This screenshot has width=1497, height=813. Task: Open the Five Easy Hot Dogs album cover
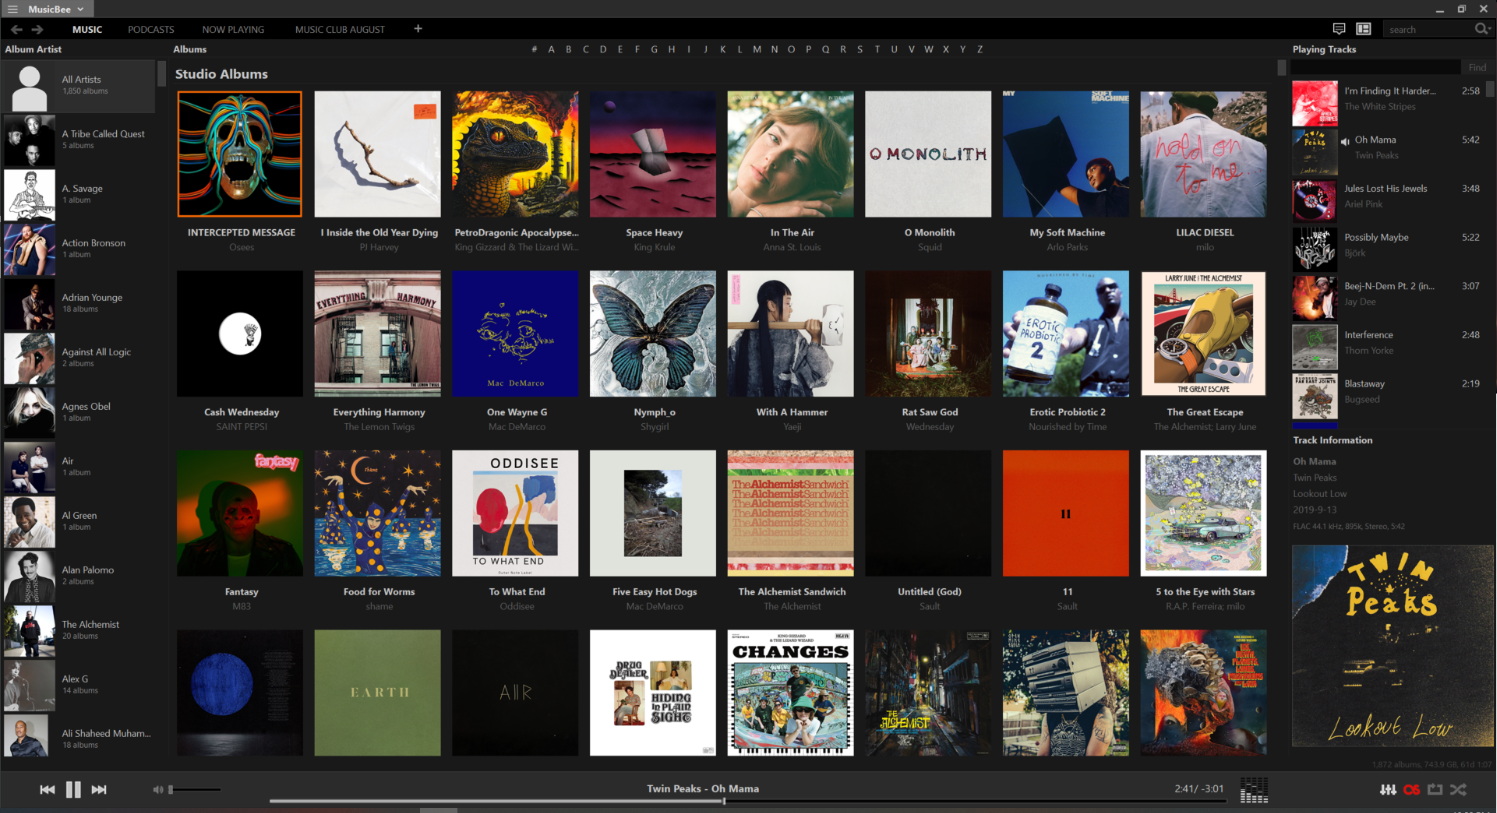[x=653, y=513]
